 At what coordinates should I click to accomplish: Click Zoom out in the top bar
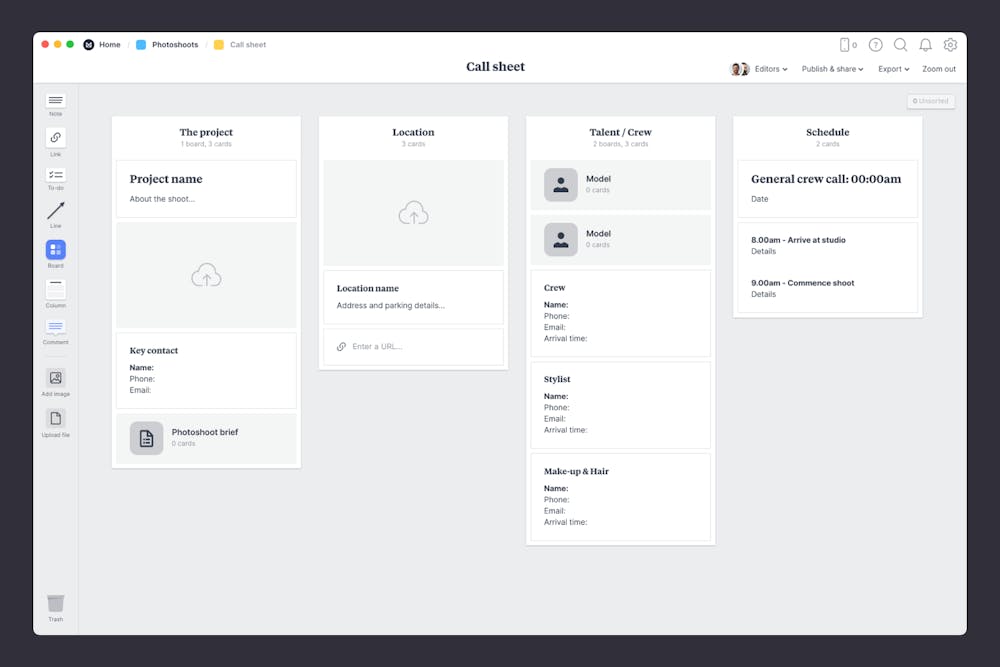[x=939, y=69]
